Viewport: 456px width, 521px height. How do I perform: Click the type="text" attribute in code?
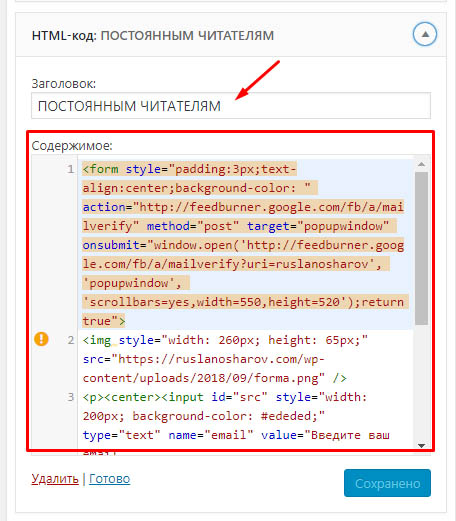coord(122,435)
